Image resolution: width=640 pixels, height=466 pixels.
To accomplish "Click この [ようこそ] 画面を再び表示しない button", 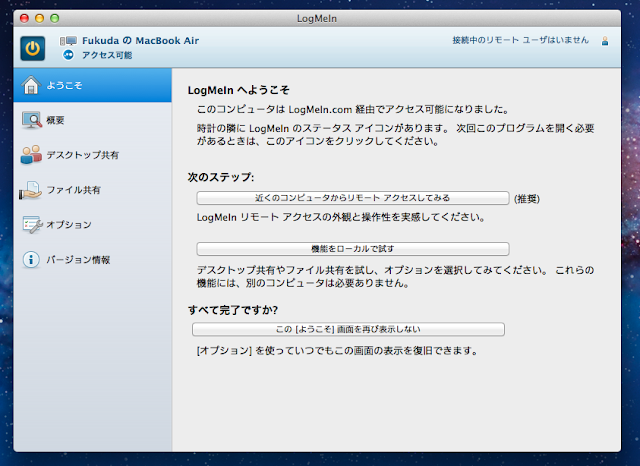I will 348,329.
